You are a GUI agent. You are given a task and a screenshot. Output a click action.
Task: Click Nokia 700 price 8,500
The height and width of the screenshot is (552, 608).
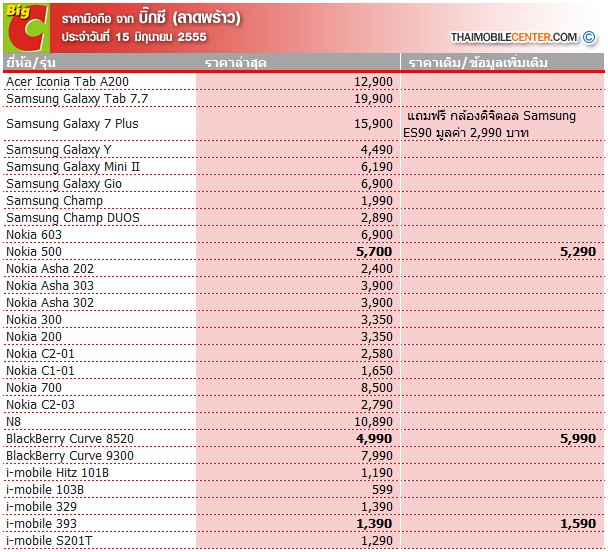click(377, 388)
